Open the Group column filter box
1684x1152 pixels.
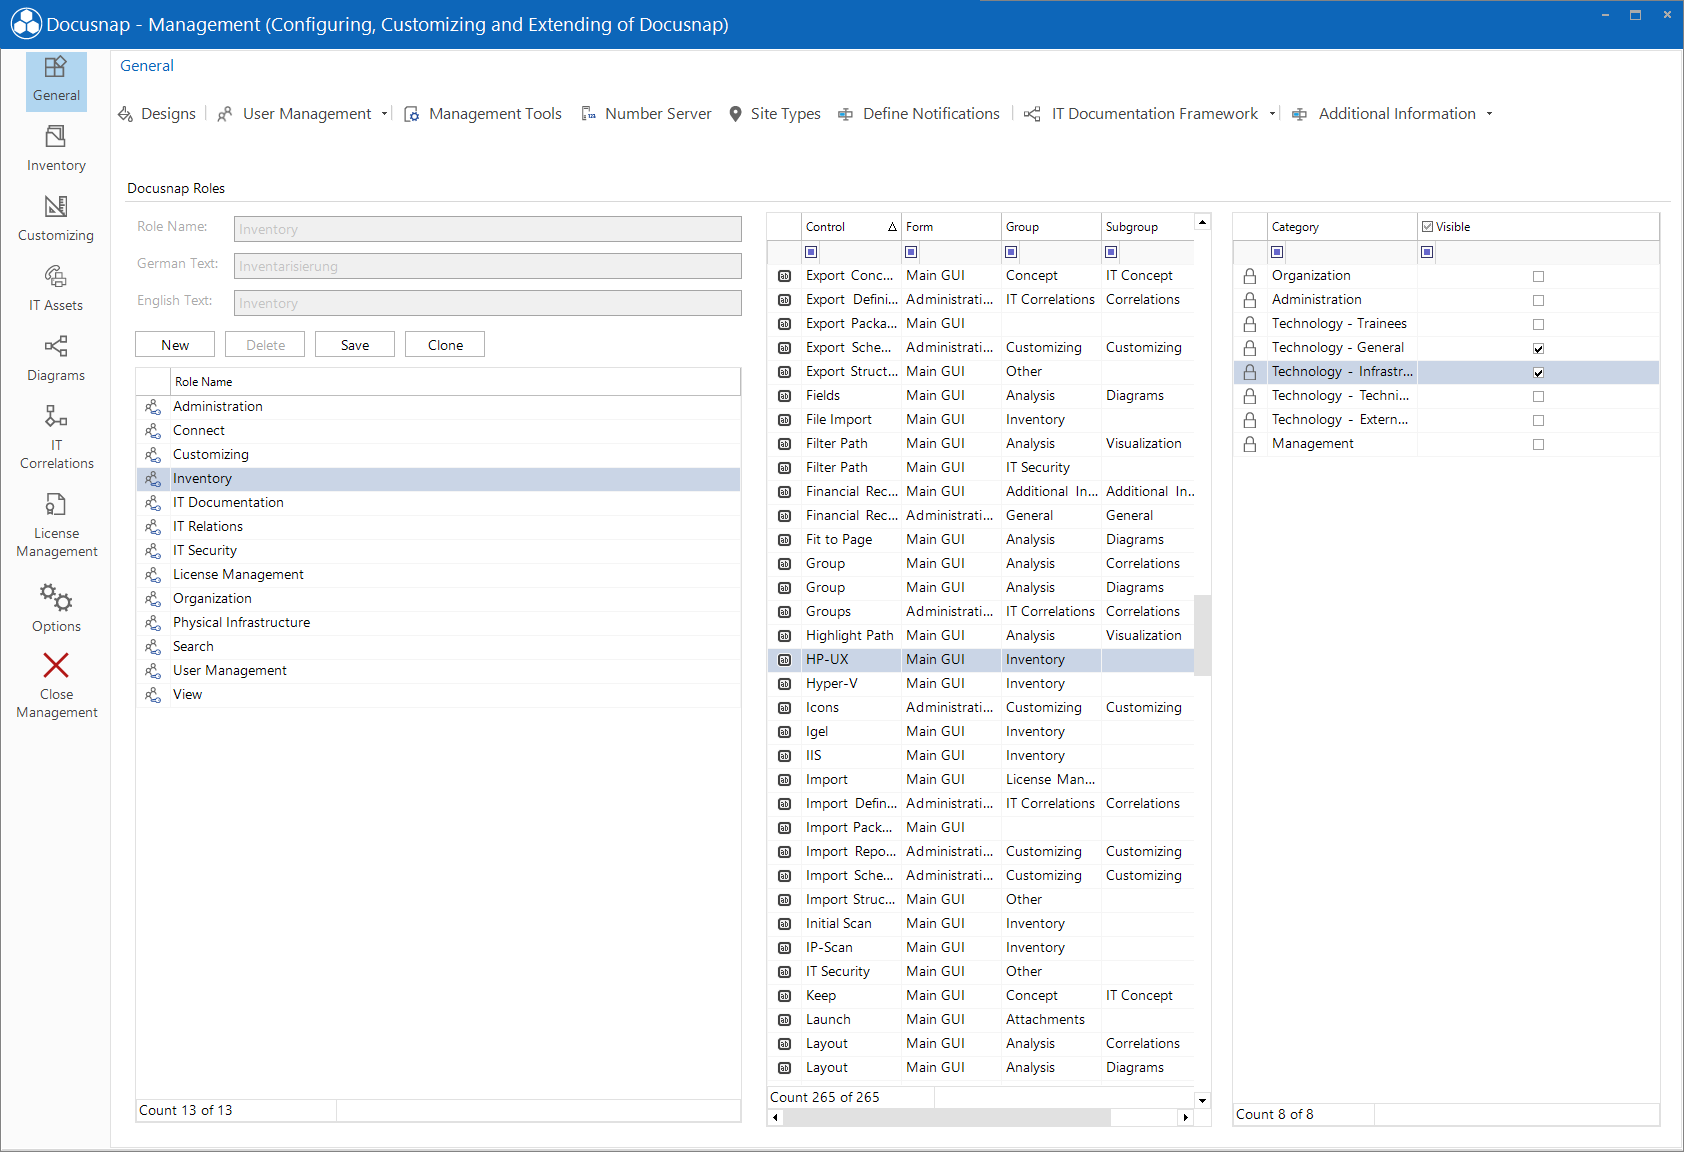click(x=1011, y=252)
